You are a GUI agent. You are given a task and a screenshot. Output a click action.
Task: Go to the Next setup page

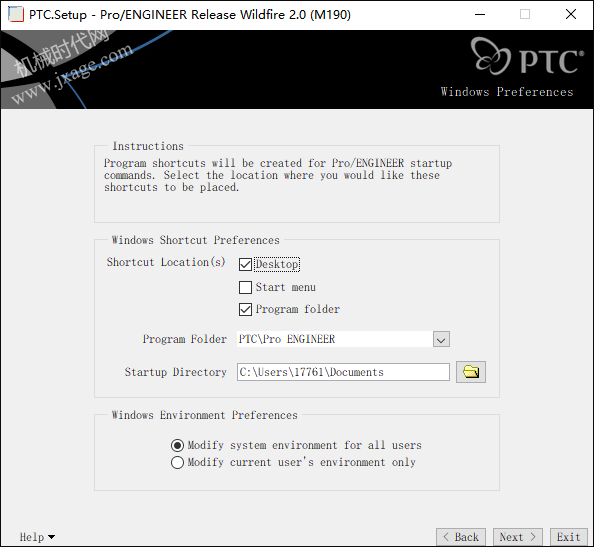[517, 537]
